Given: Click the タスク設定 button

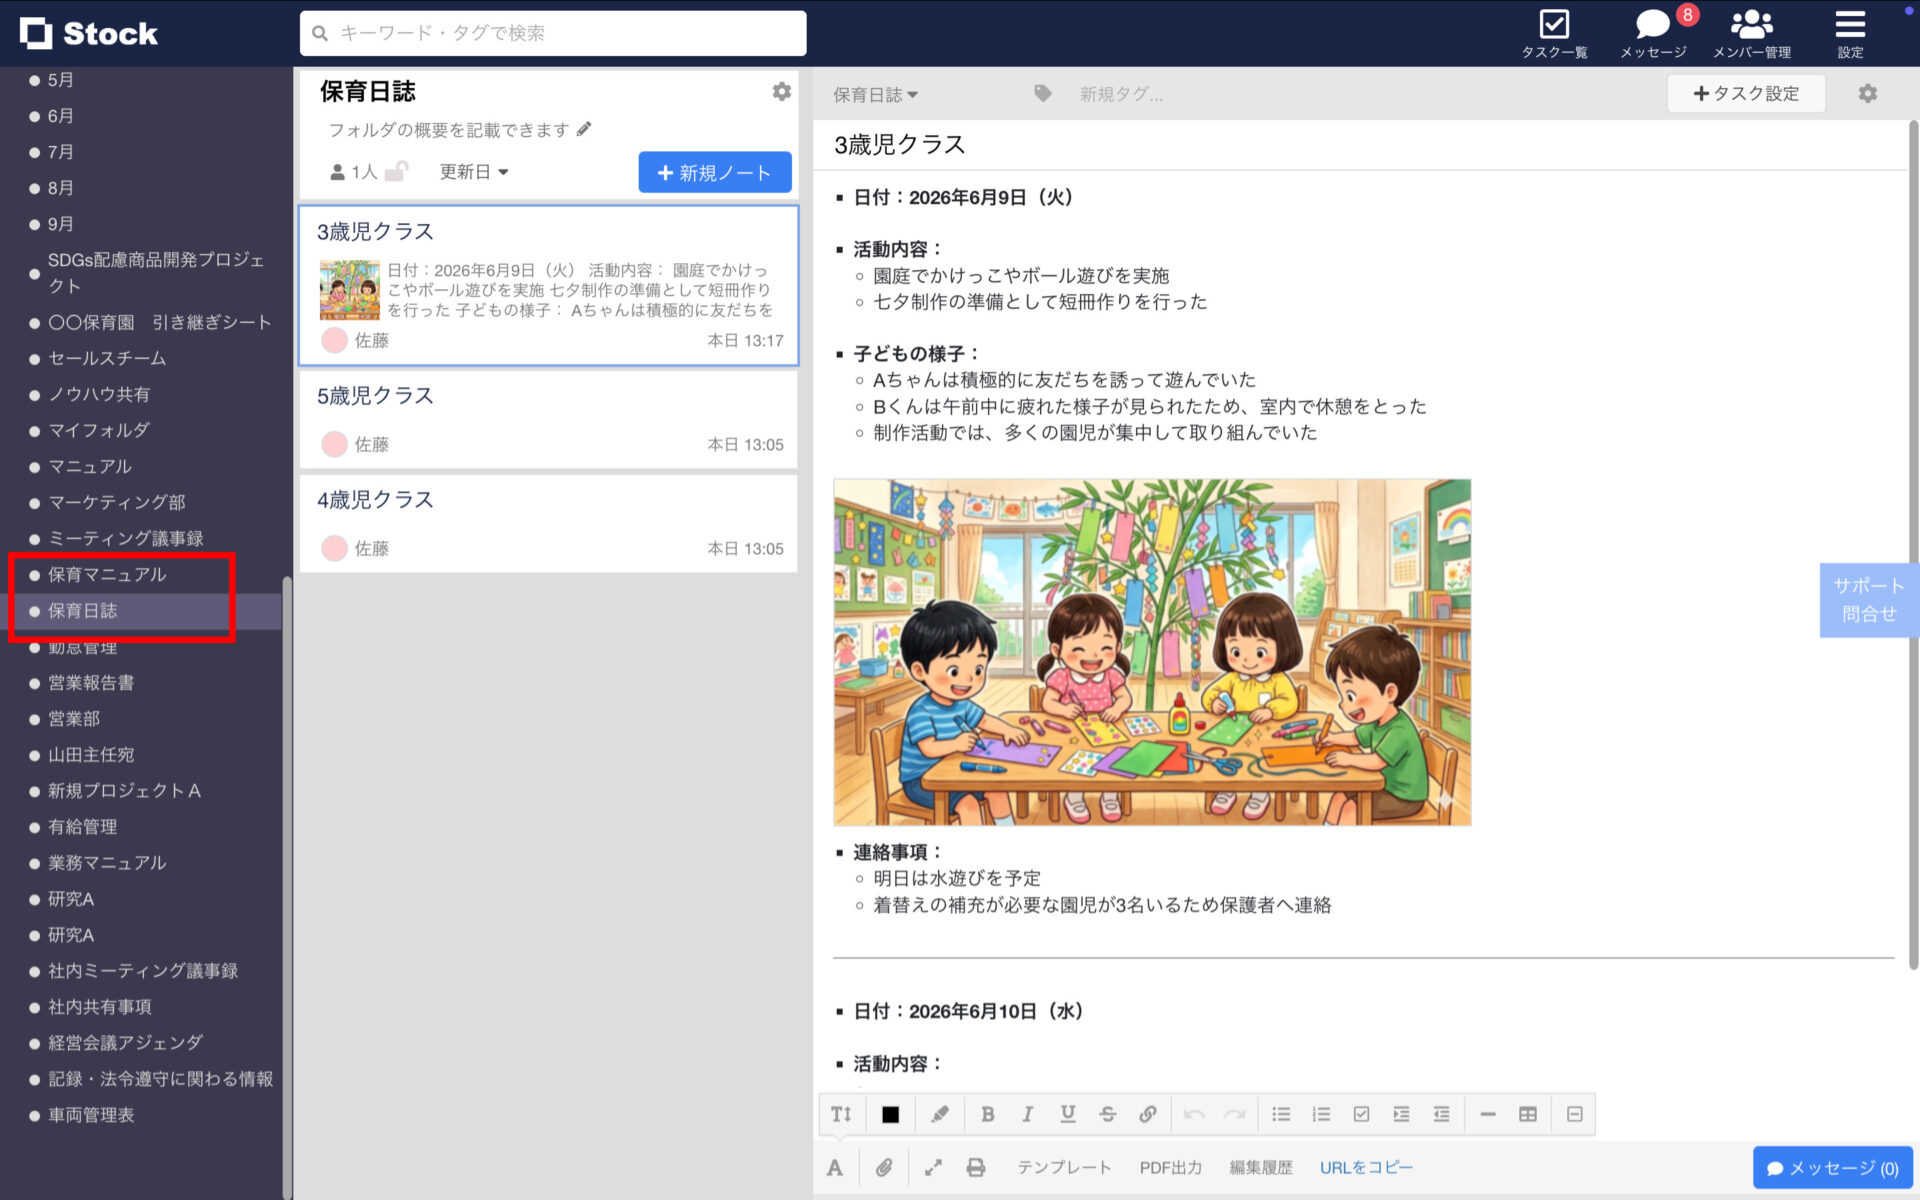Looking at the screenshot, I should (x=1746, y=93).
